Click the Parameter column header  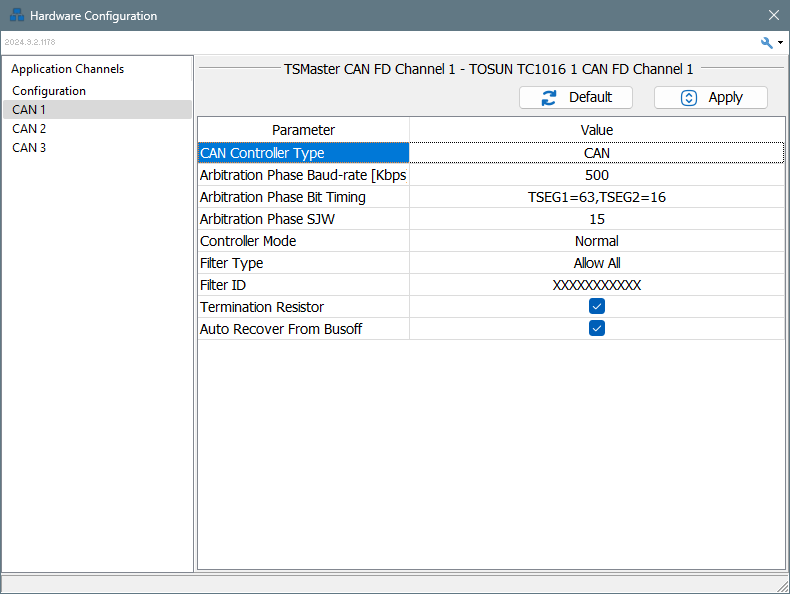[x=303, y=130]
